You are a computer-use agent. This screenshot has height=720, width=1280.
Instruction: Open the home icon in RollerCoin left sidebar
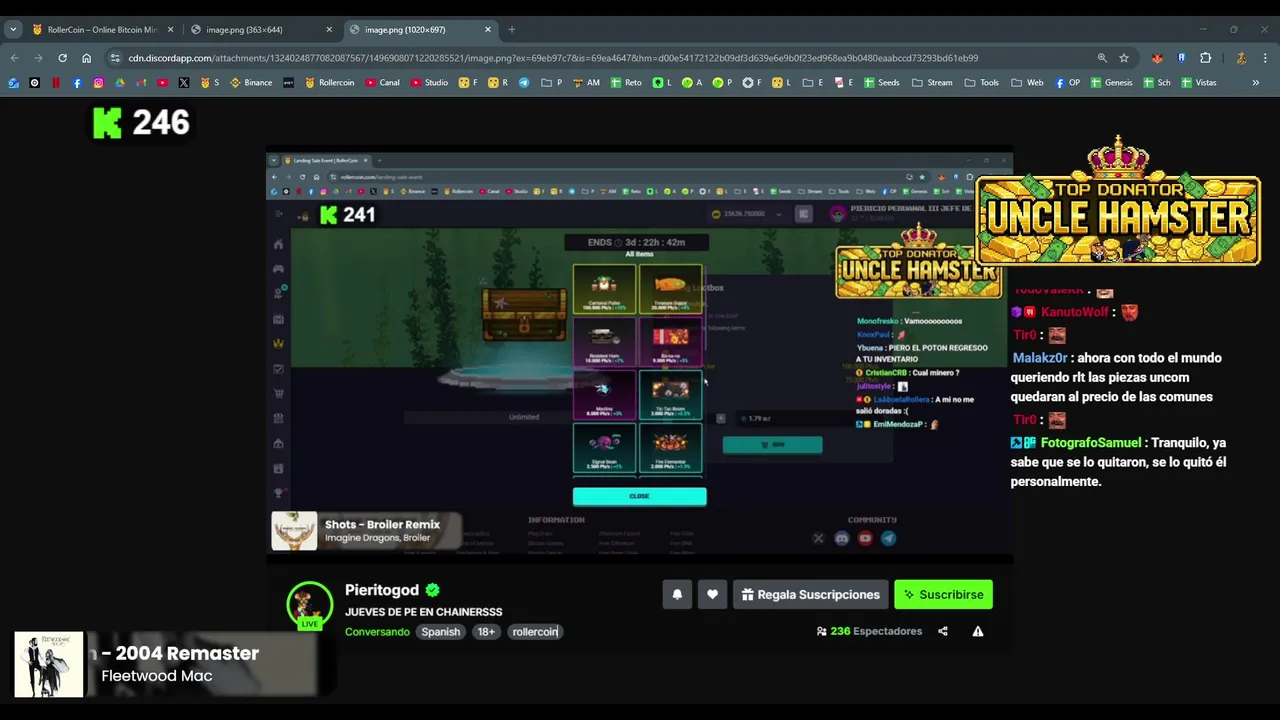(278, 244)
